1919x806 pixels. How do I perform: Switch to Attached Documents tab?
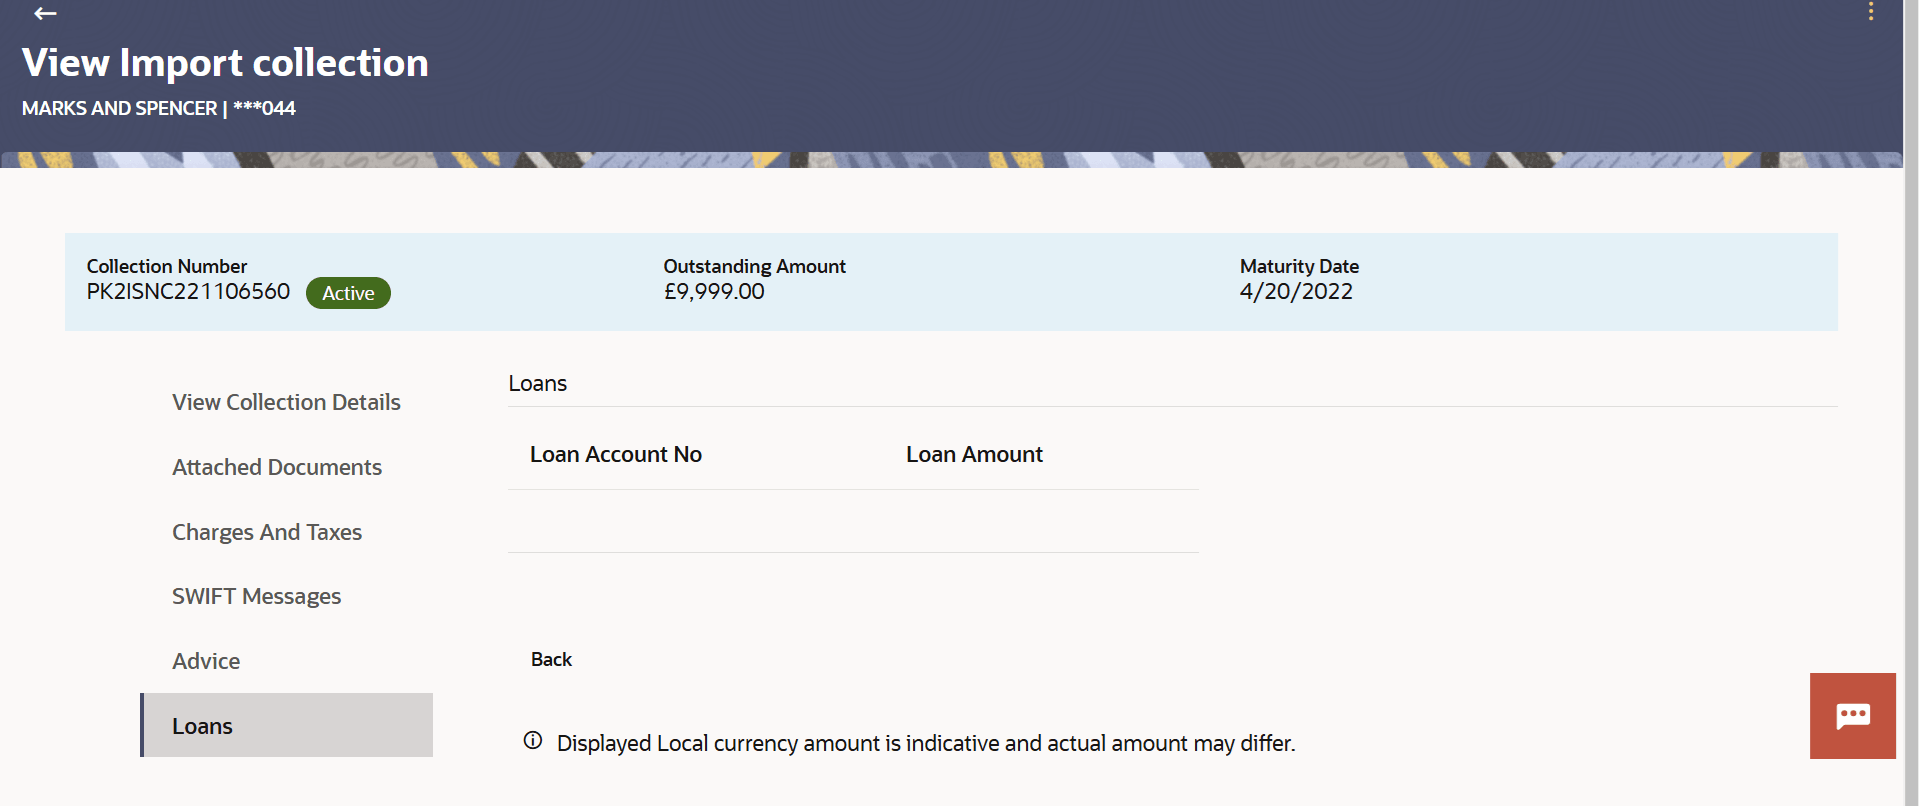277,467
